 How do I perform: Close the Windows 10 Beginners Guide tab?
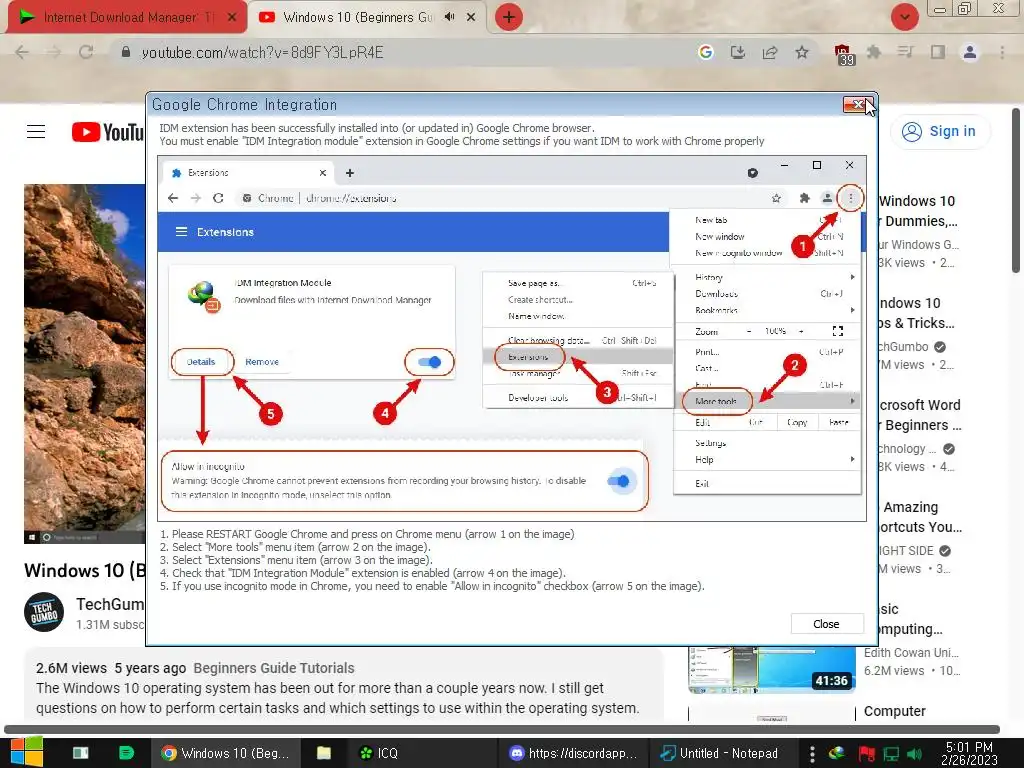pyautogui.click(x=471, y=18)
